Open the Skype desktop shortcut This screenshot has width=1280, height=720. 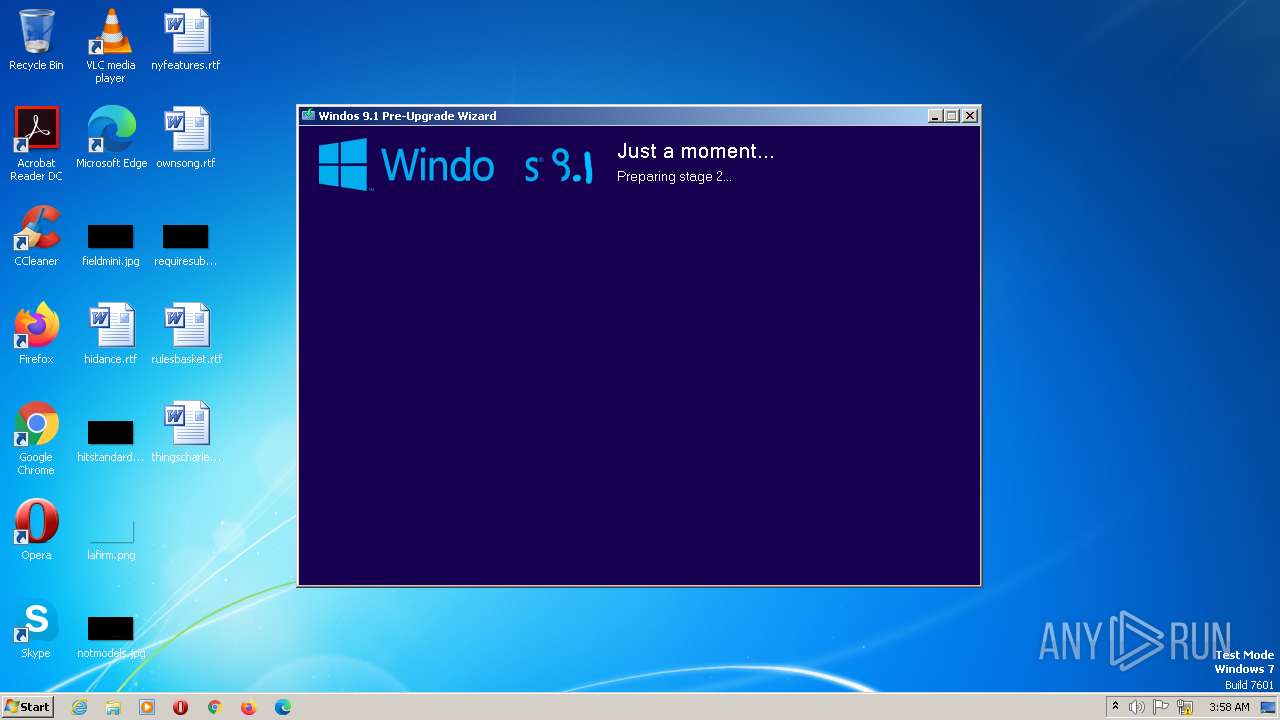click(36, 628)
